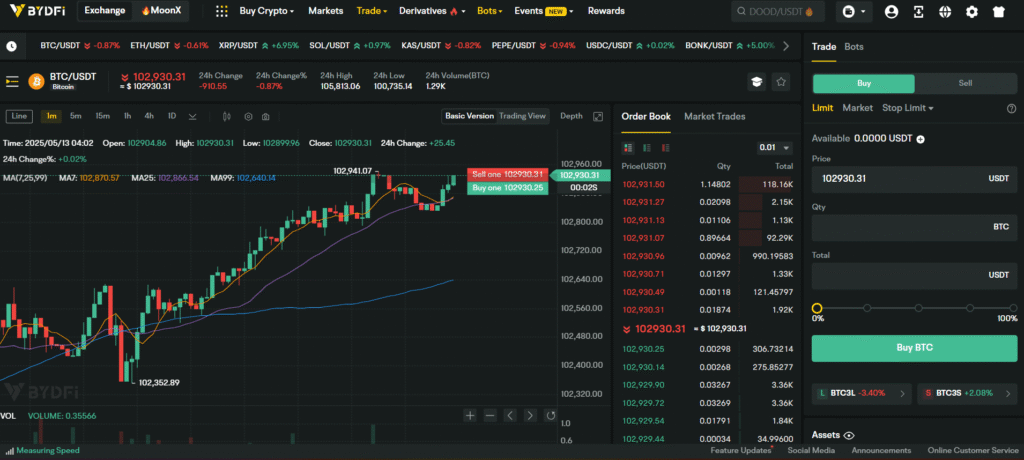This screenshot has height=460, width=1024.
Task: Take a chart snapshot camera icon
Action: click(x=266, y=117)
